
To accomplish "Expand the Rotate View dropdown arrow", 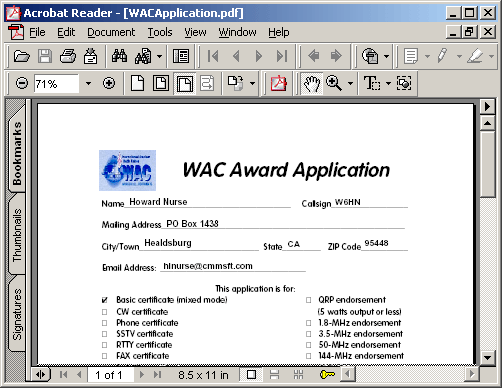I will (252, 83).
